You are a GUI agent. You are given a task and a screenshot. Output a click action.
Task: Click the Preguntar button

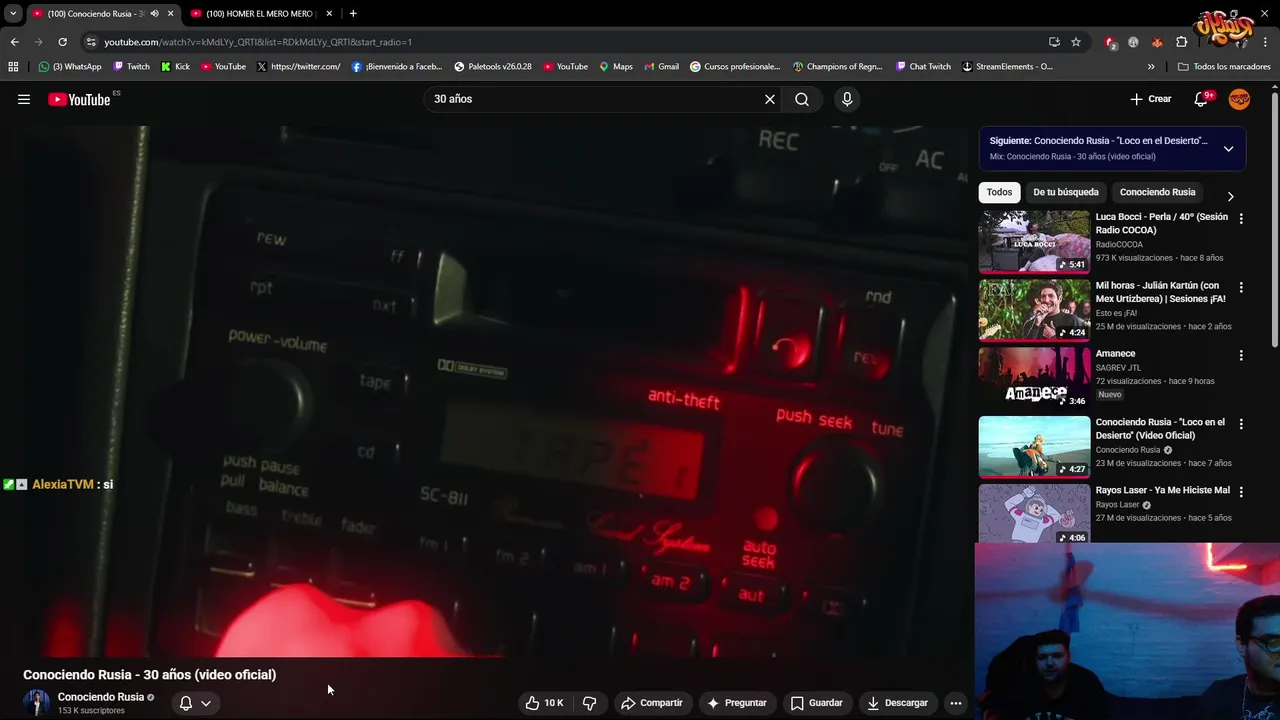click(x=737, y=703)
